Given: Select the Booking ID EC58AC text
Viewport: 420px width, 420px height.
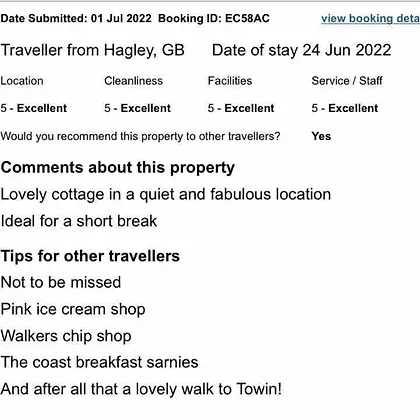Looking at the screenshot, I should (x=214, y=18).
